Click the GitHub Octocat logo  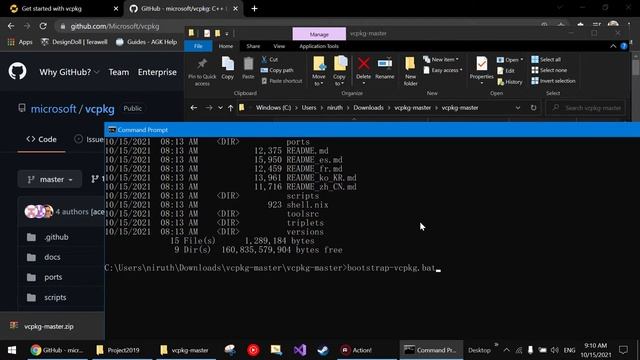click(17, 71)
